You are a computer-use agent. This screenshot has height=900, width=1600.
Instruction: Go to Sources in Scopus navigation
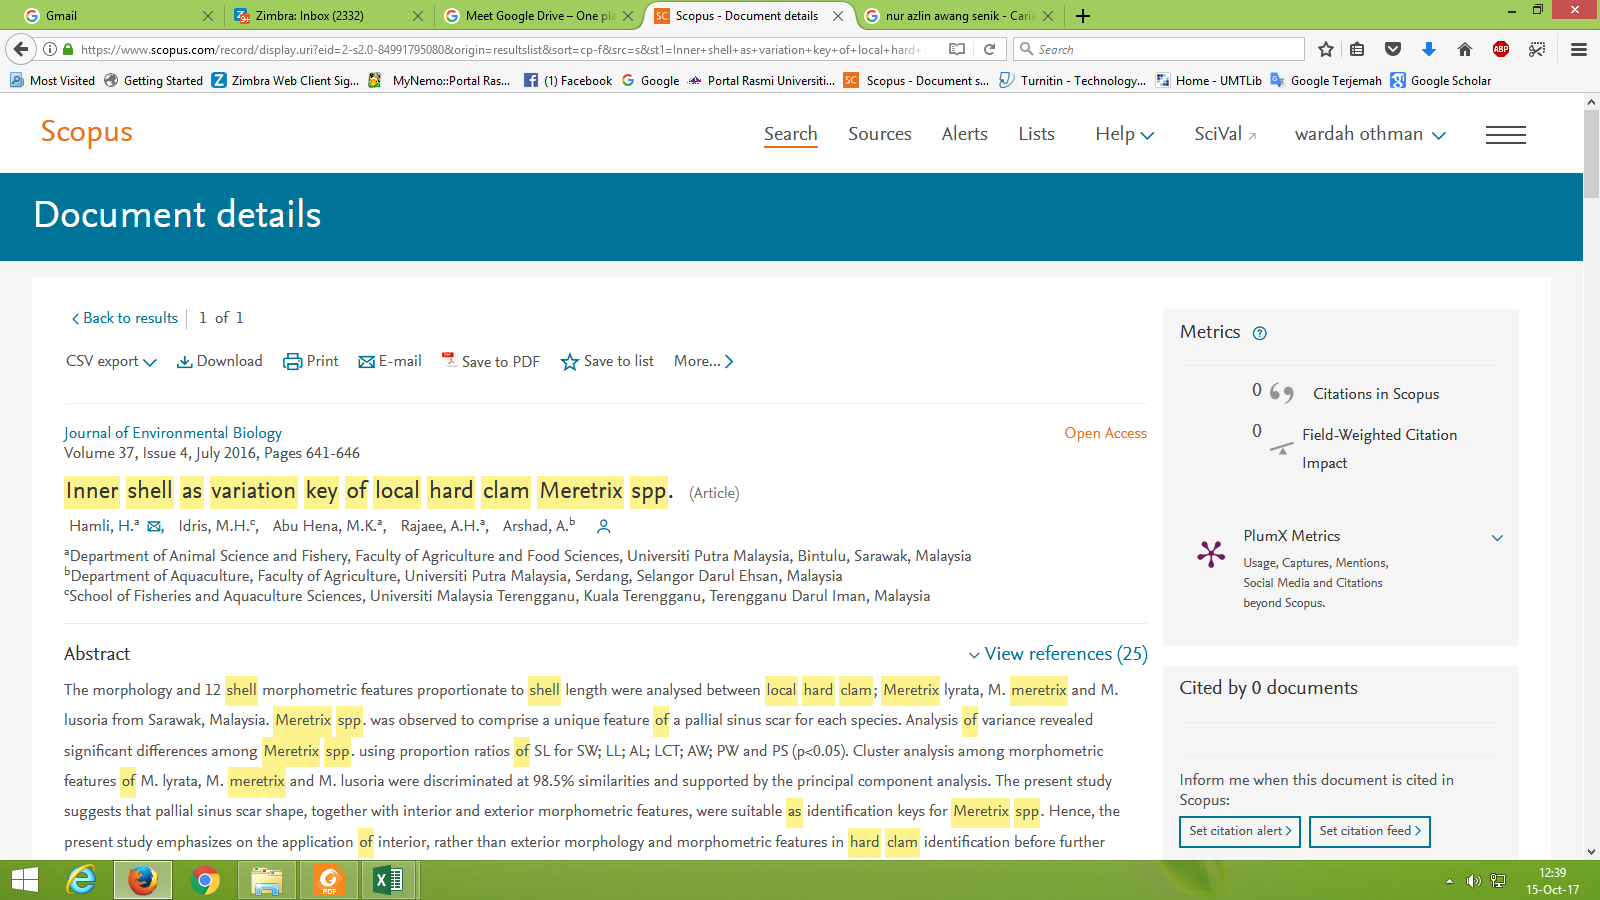coord(879,134)
